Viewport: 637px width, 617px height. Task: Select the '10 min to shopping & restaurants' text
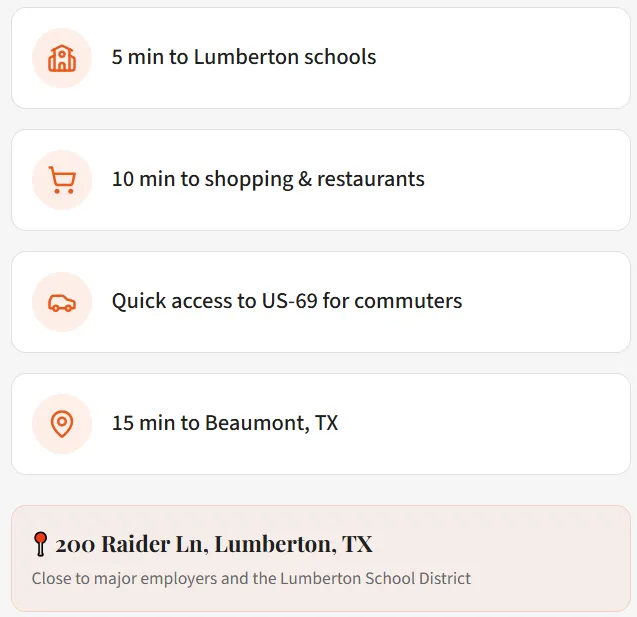click(268, 179)
